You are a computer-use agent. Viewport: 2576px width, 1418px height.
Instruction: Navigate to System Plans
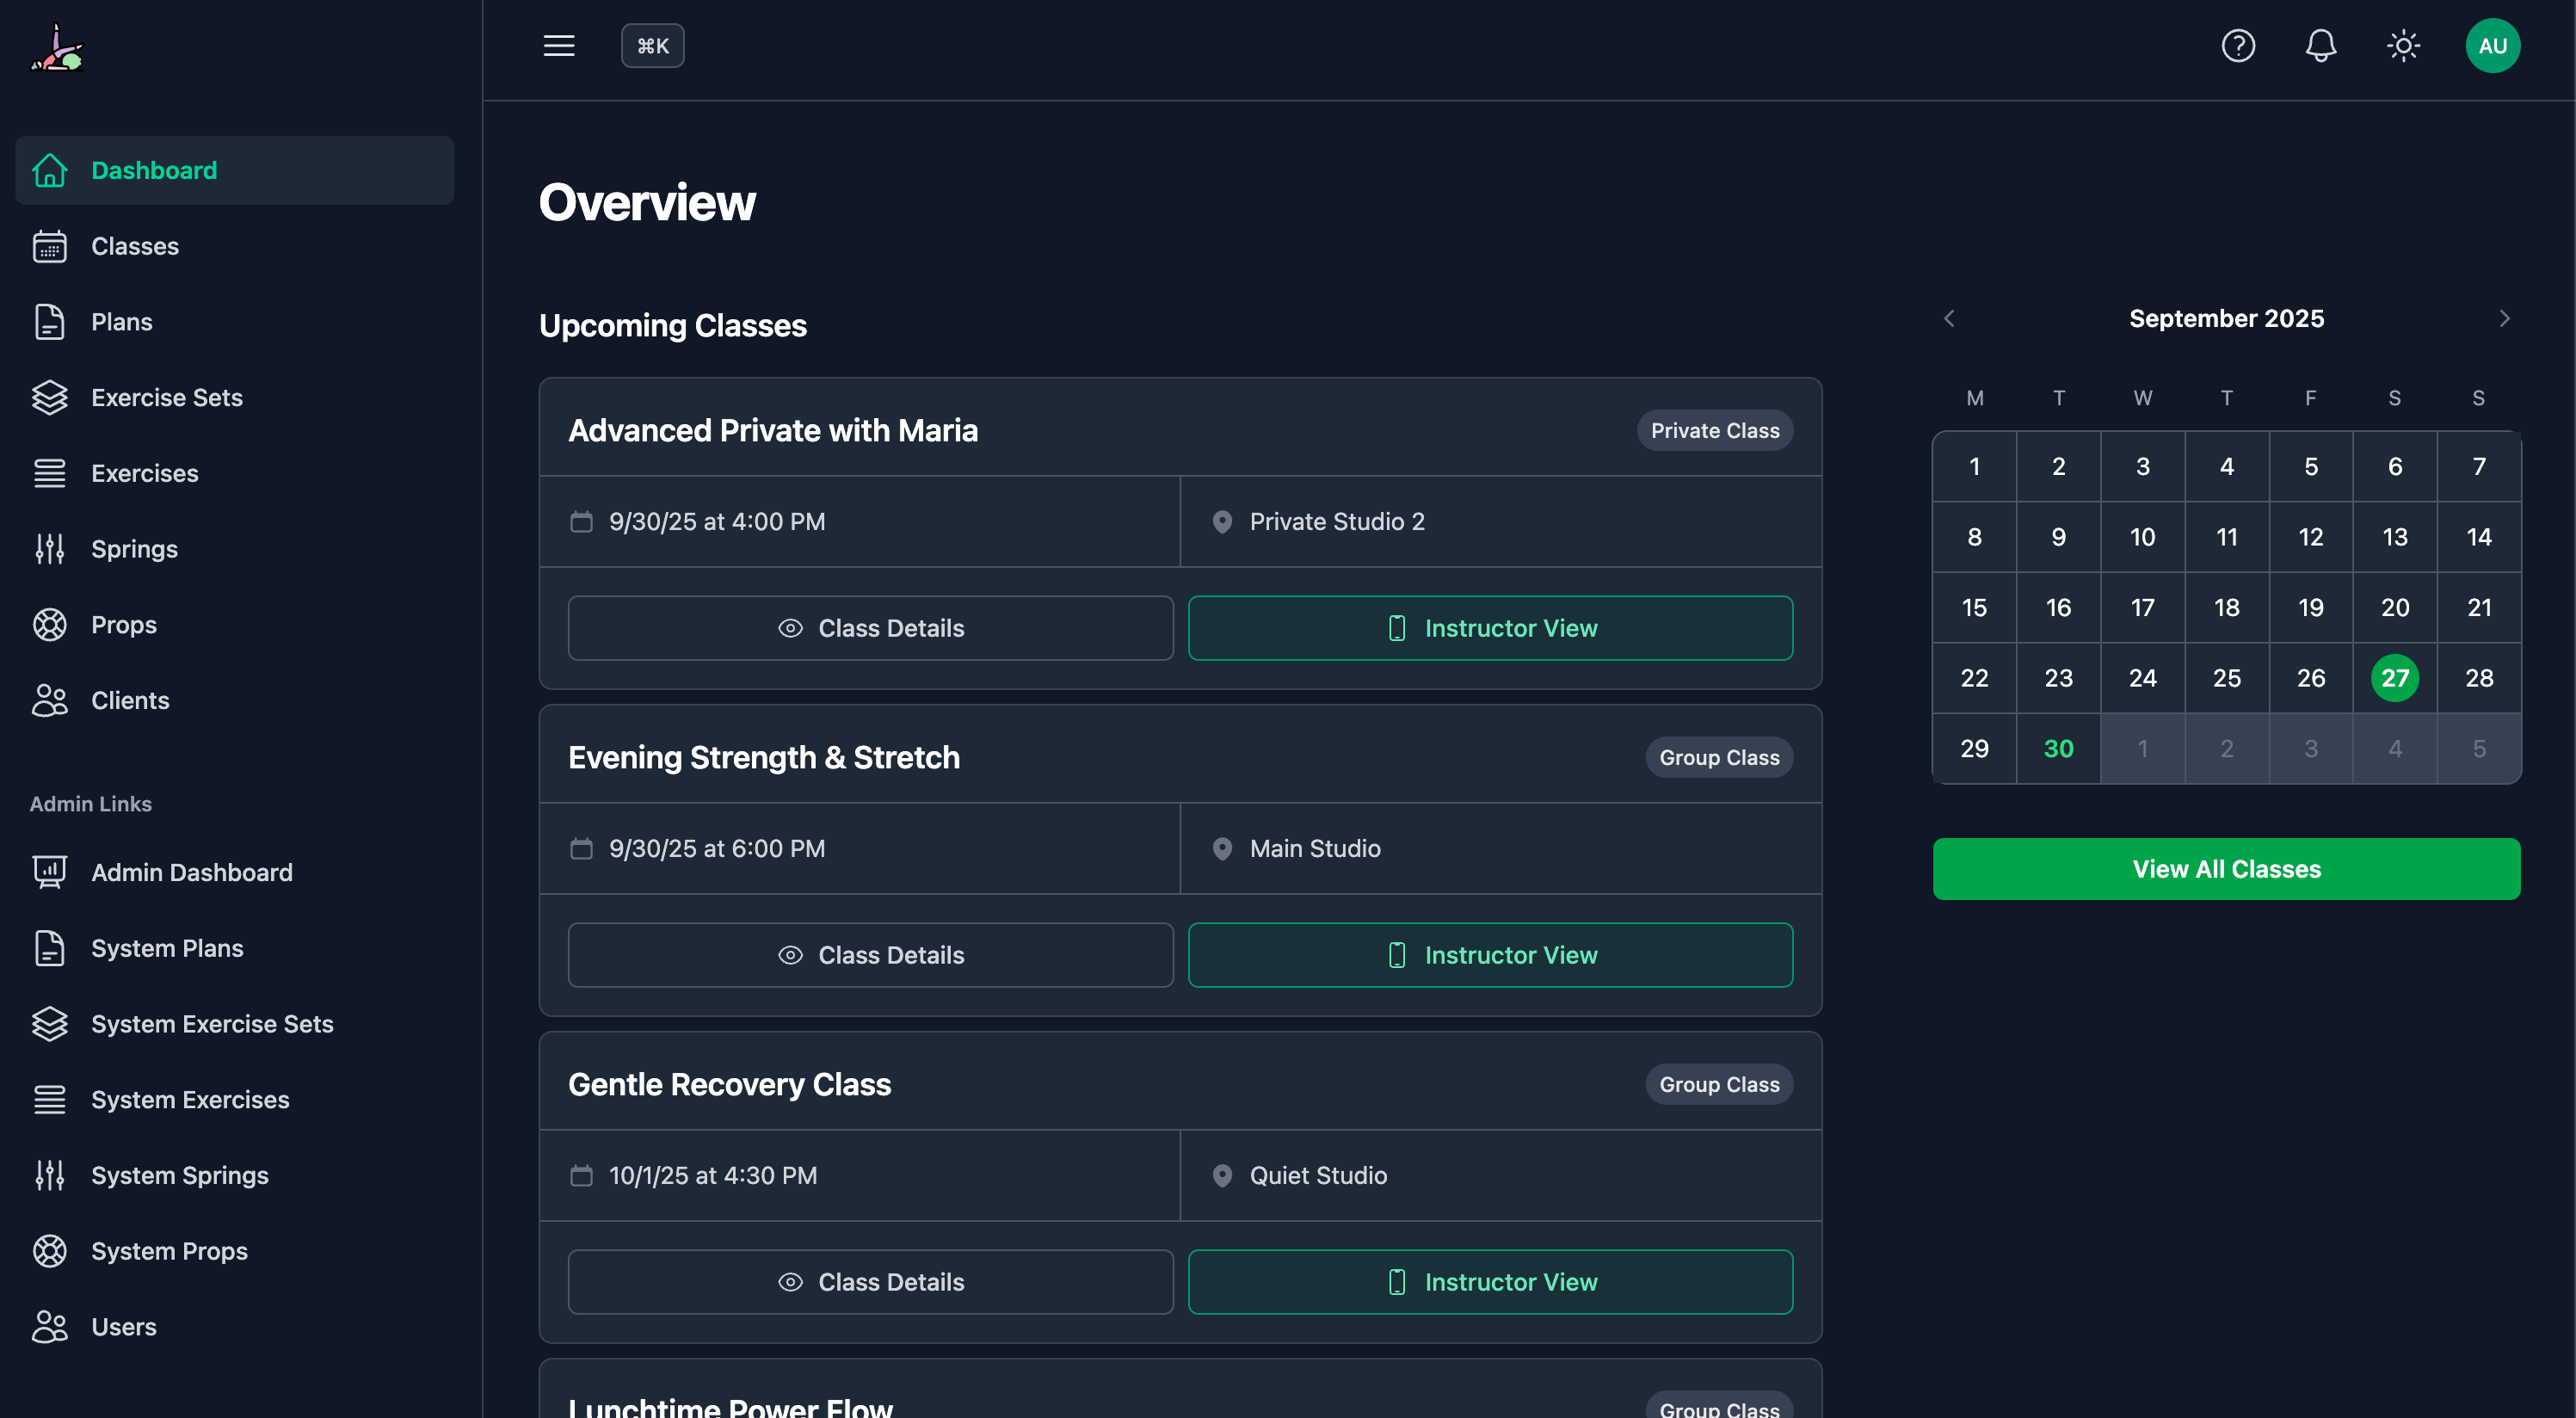pyautogui.click(x=167, y=948)
